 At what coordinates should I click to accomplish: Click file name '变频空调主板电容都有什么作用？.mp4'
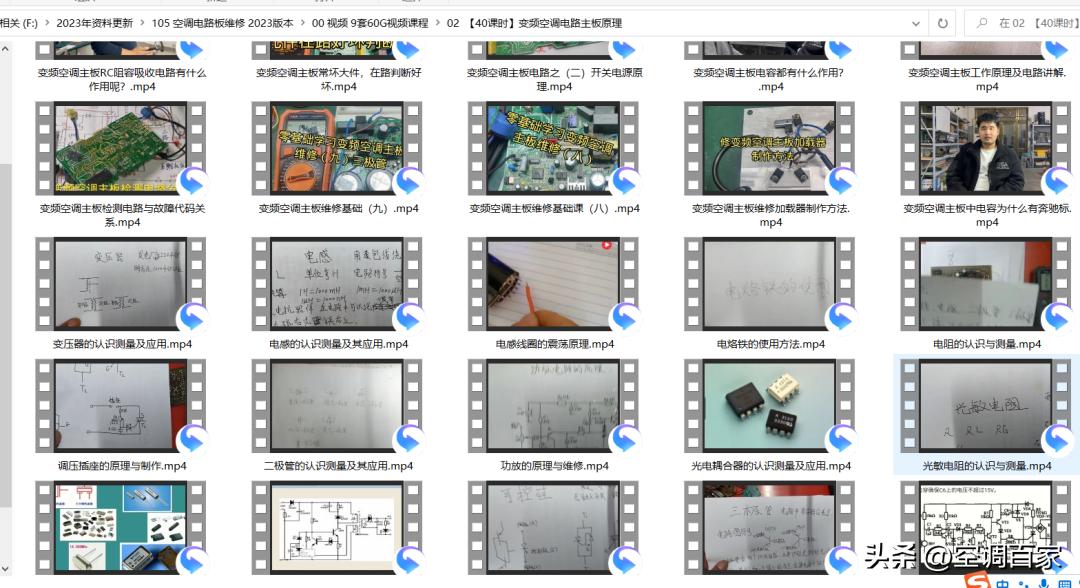click(x=770, y=79)
